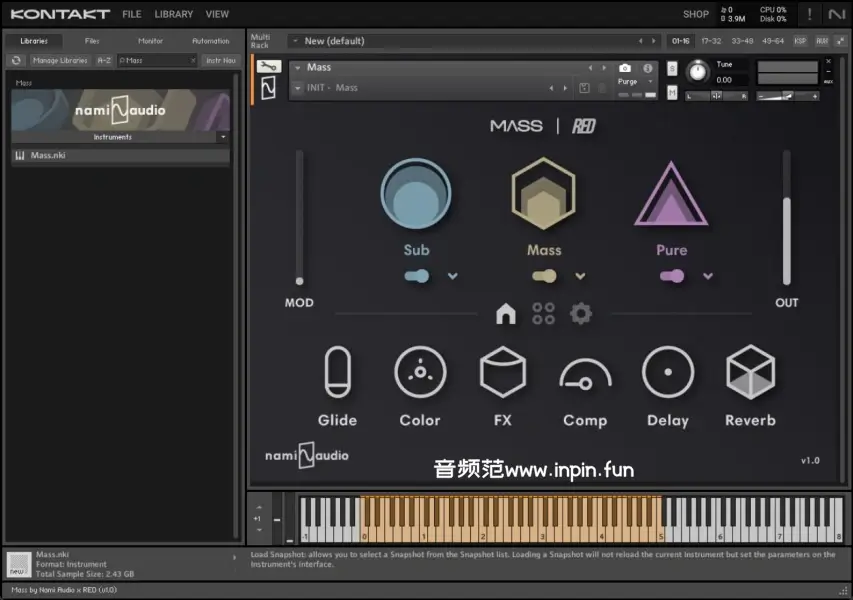Select Mass.nki in the library list
This screenshot has width=853, height=600.
click(x=48, y=156)
